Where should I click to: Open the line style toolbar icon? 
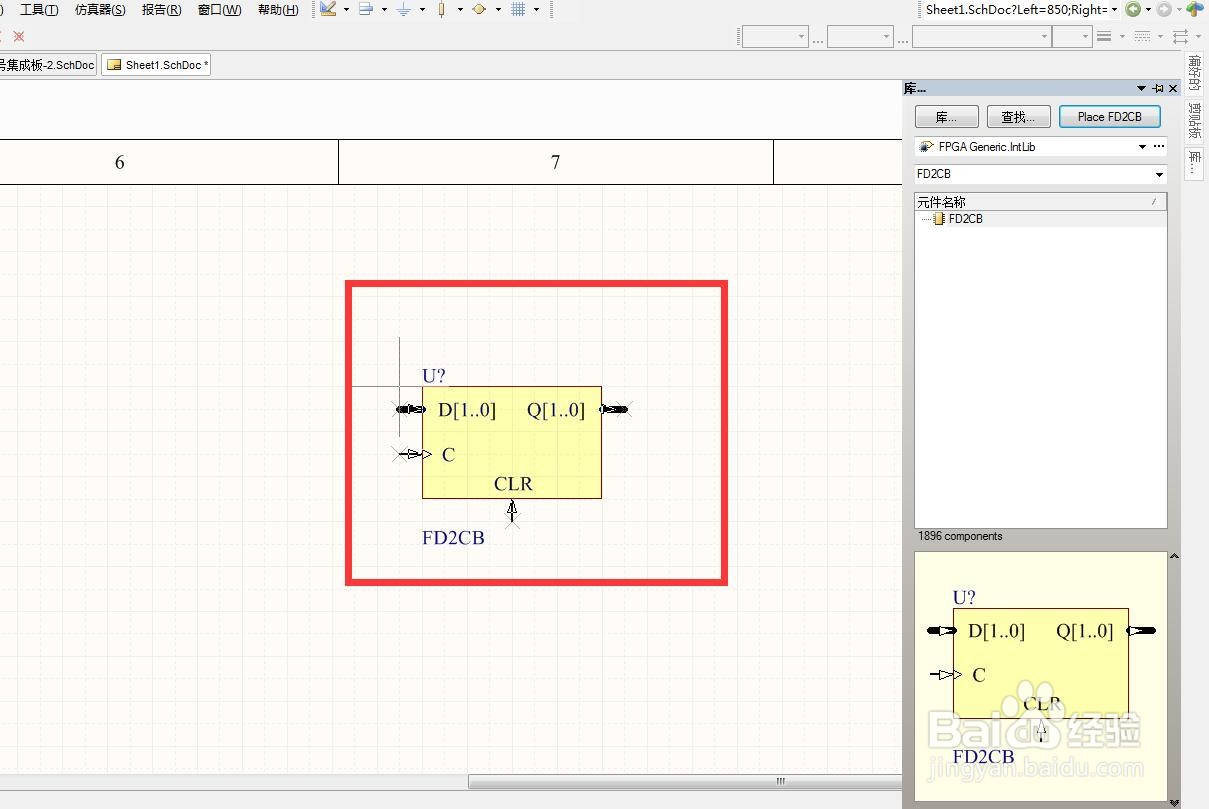pos(1105,36)
